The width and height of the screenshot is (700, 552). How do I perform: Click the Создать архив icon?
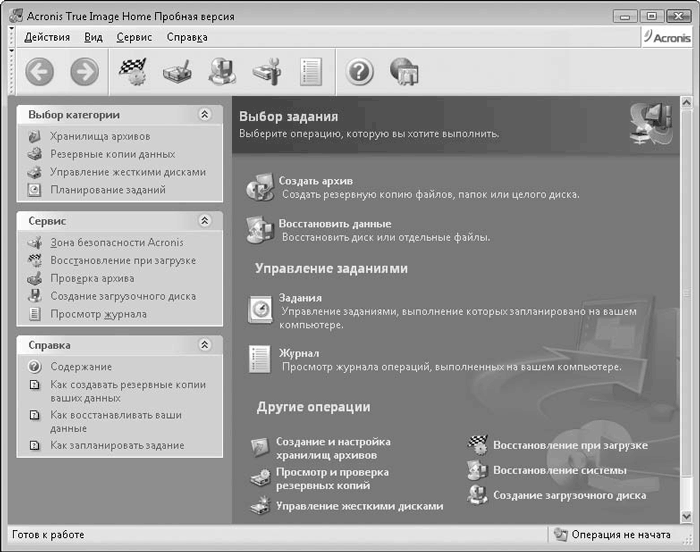pos(259,186)
